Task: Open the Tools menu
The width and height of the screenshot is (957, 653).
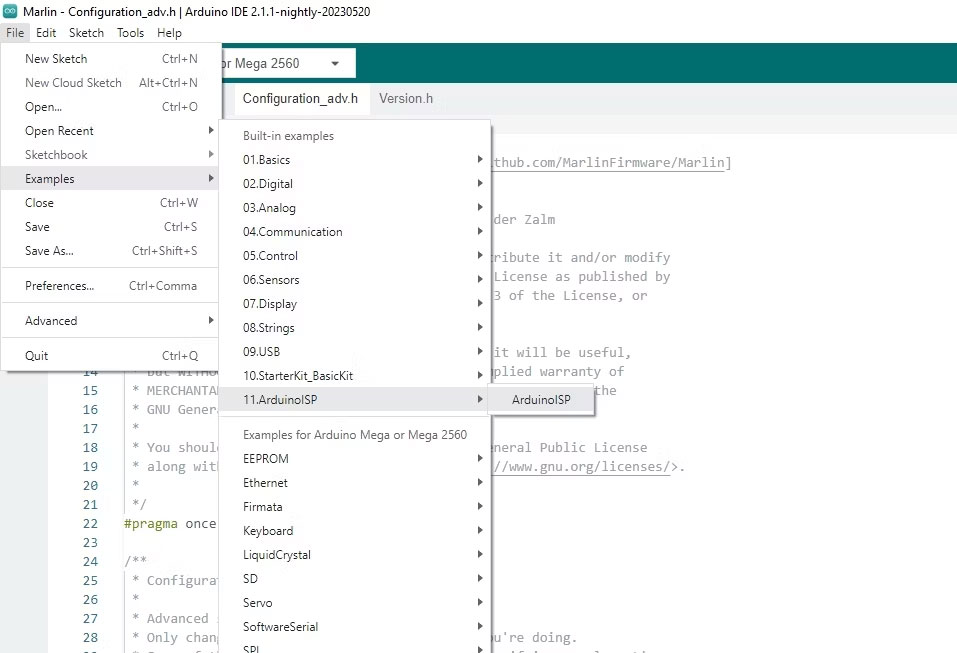Action: point(131,33)
